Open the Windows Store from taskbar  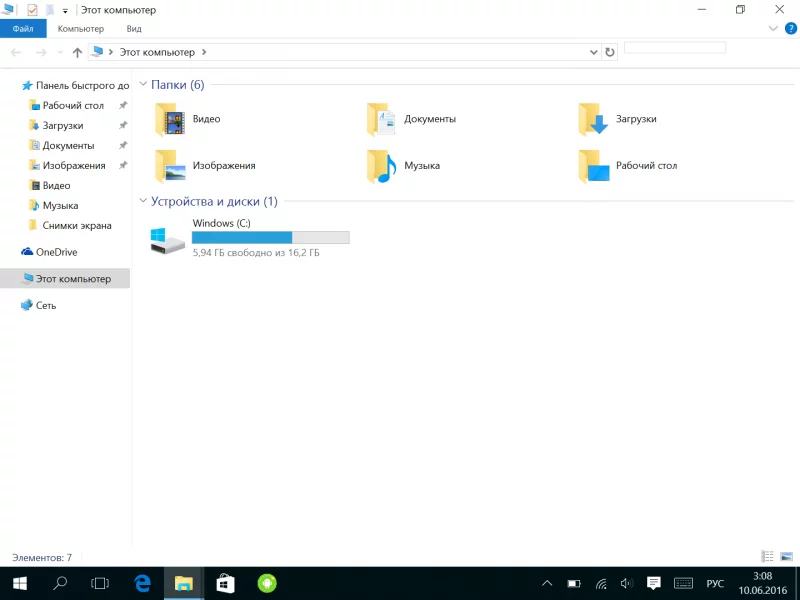pyautogui.click(x=225, y=583)
